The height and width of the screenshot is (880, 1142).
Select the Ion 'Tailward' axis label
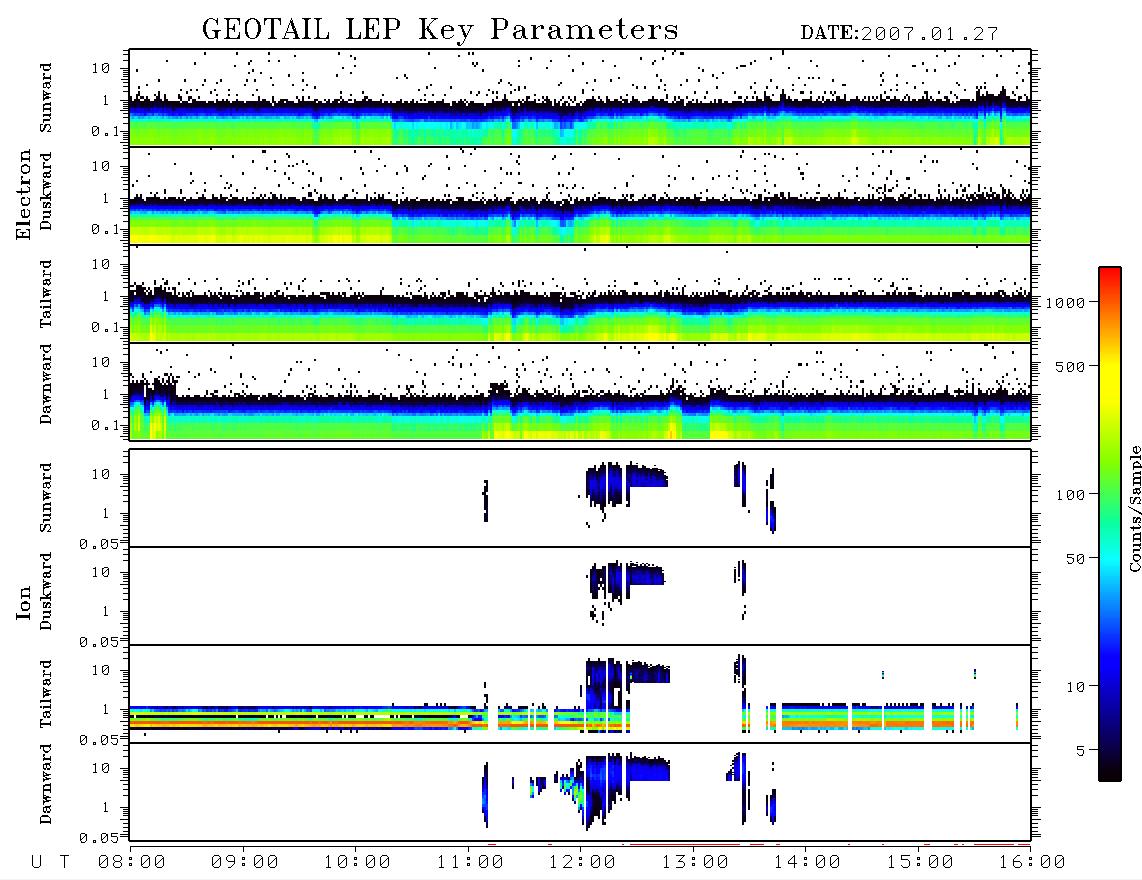(46, 694)
